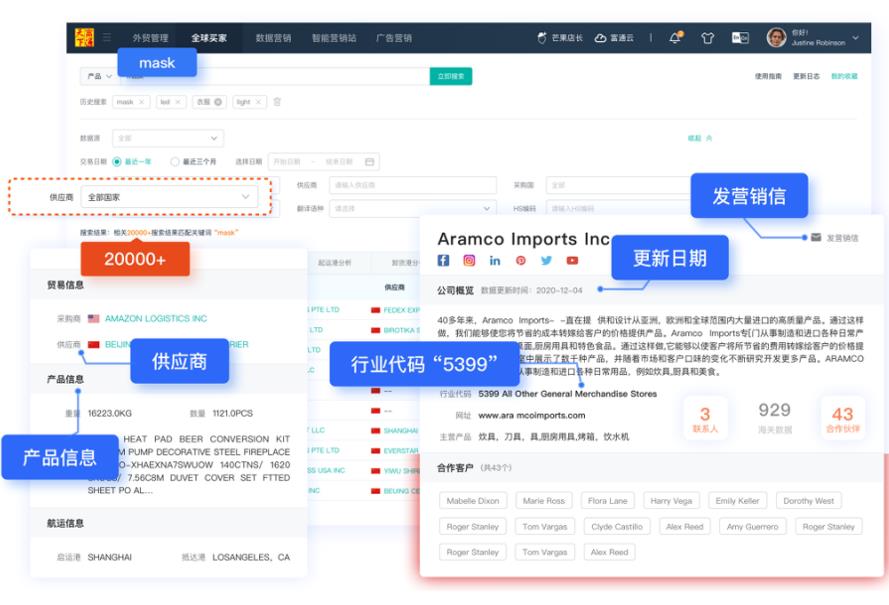Click the '16223.0KG' weight value
The image size is (889, 605).
coord(109,413)
